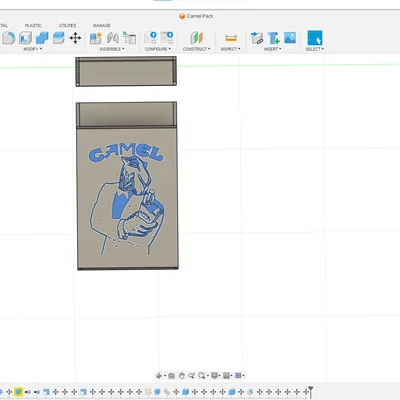The width and height of the screenshot is (400, 400).
Task: Expand the ASSEMBLE dropdown menu
Action: (x=112, y=49)
